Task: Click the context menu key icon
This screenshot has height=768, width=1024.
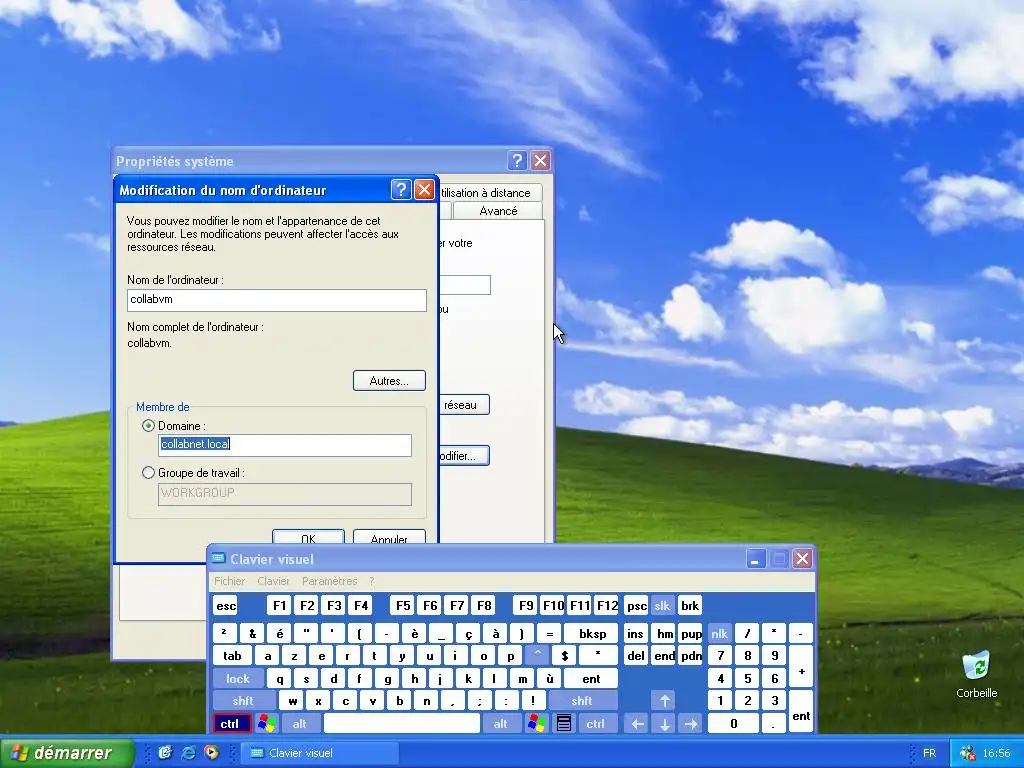Action: pos(564,724)
